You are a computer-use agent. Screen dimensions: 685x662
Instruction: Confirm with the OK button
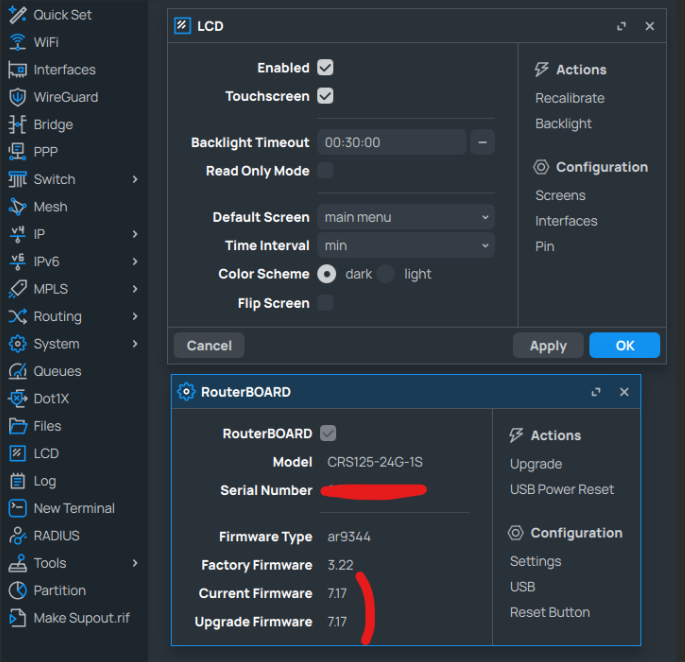pos(624,346)
